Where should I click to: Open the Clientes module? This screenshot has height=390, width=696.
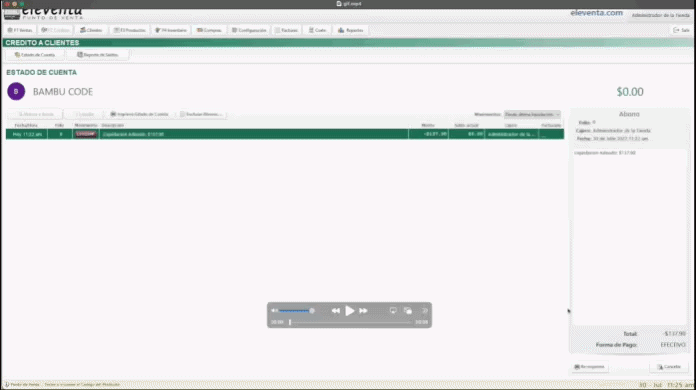(91, 30)
